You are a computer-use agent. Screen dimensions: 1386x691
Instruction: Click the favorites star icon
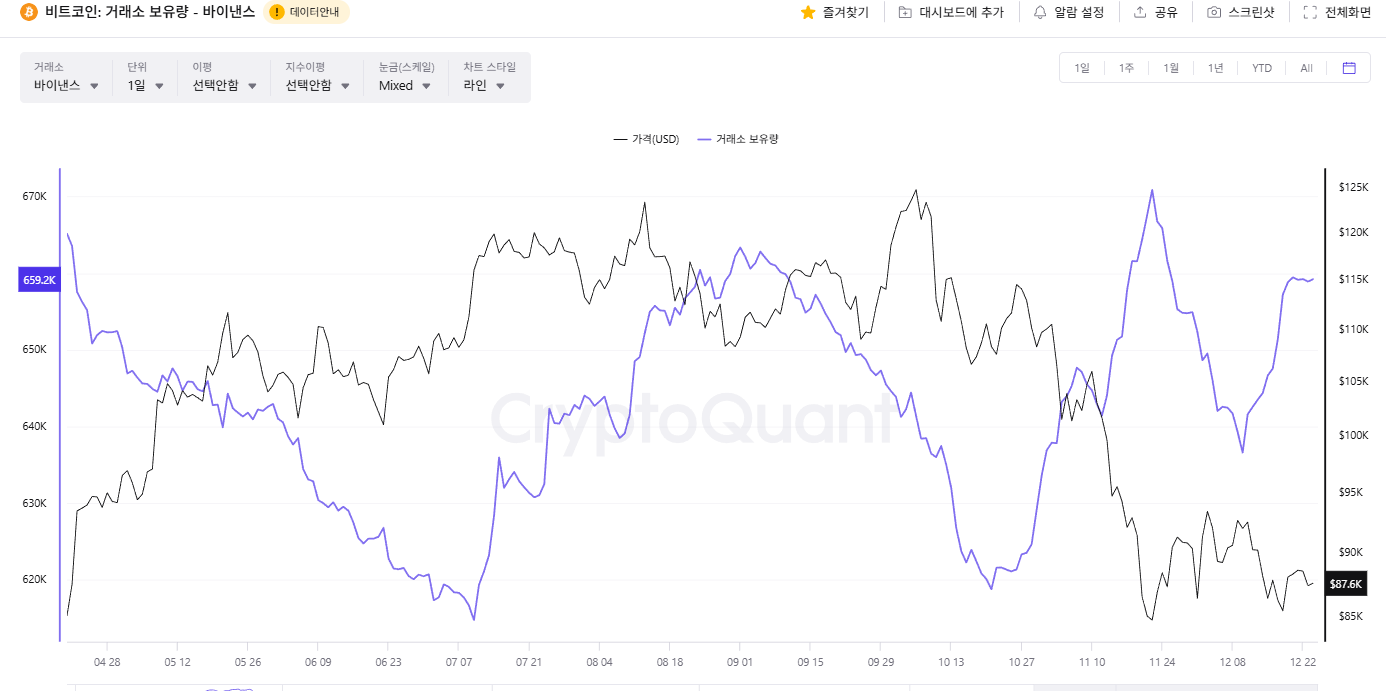808,12
